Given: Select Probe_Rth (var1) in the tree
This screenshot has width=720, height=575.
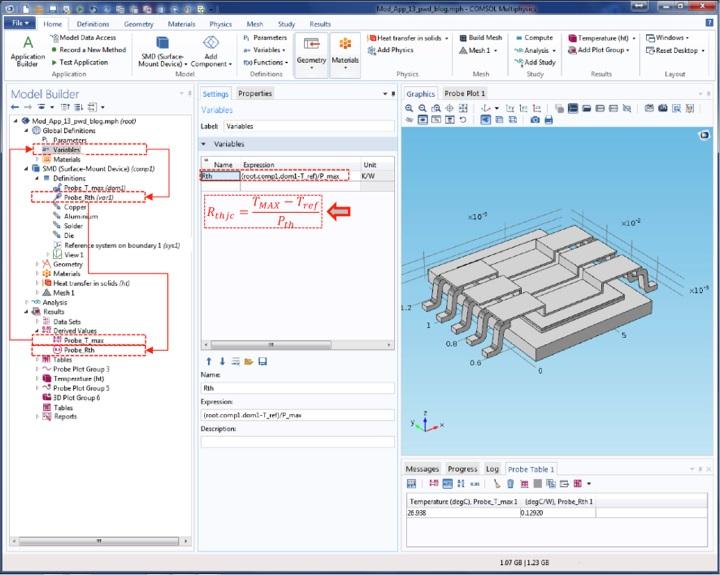Looking at the screenshot, I should pos(89,197).
